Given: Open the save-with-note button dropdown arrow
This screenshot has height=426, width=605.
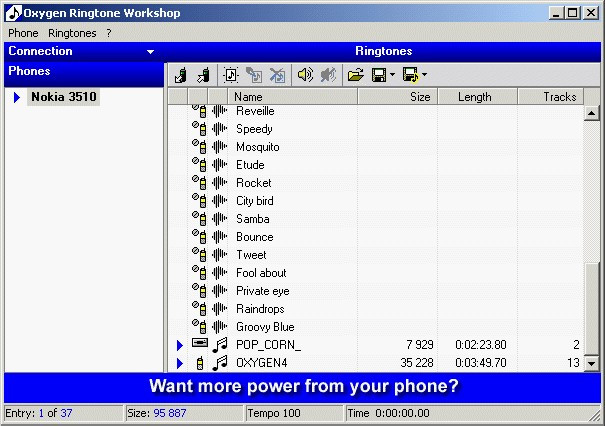Looking at the screenshot, I should 424,74.
